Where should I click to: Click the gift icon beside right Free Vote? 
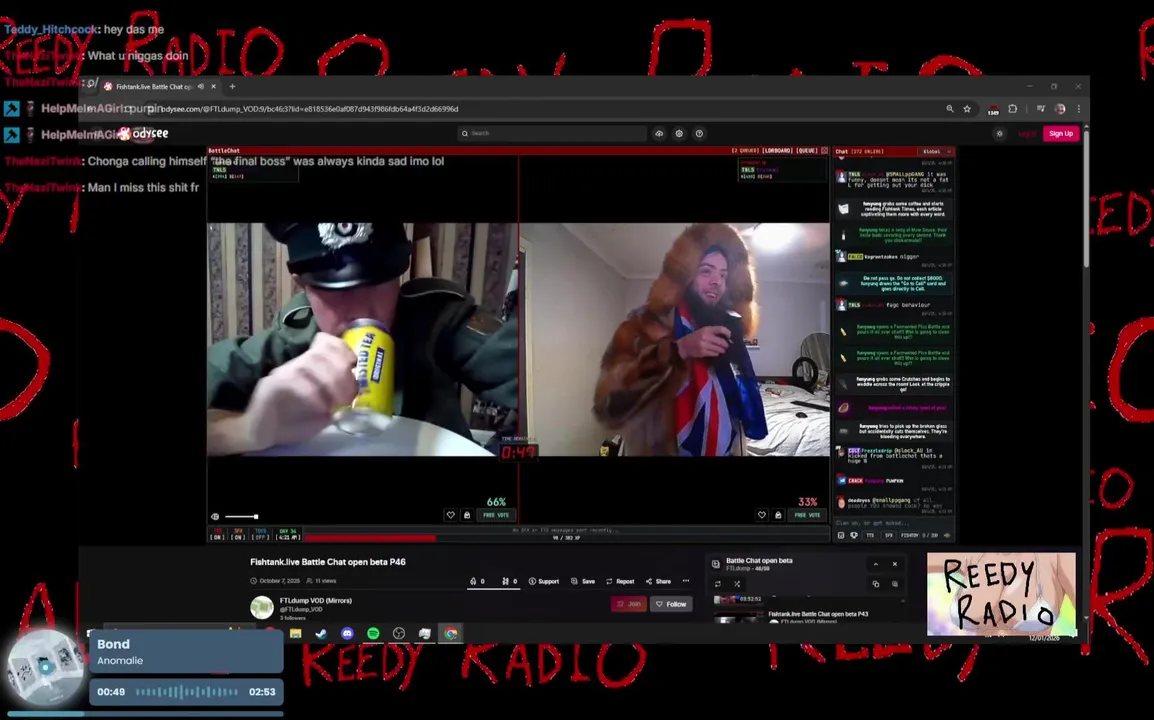pos(778,515)
